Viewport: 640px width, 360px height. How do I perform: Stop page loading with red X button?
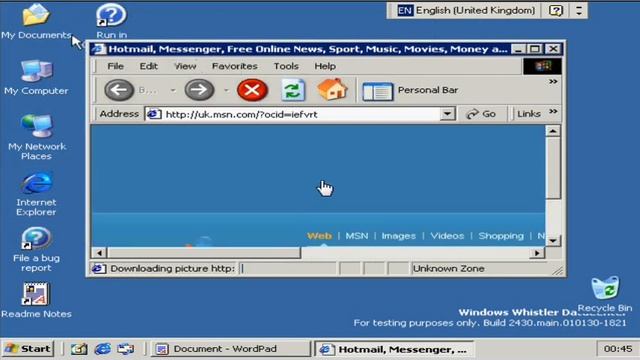point(252,90)
